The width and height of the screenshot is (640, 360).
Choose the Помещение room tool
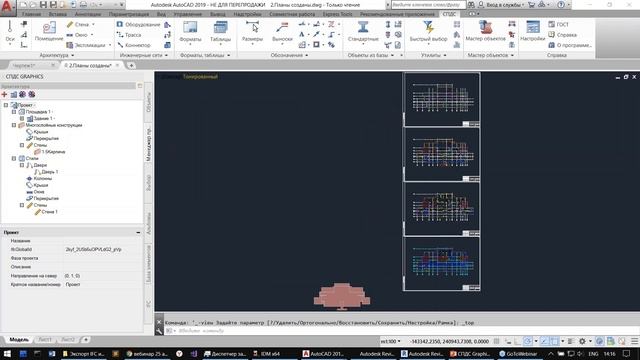coord(49,32)
